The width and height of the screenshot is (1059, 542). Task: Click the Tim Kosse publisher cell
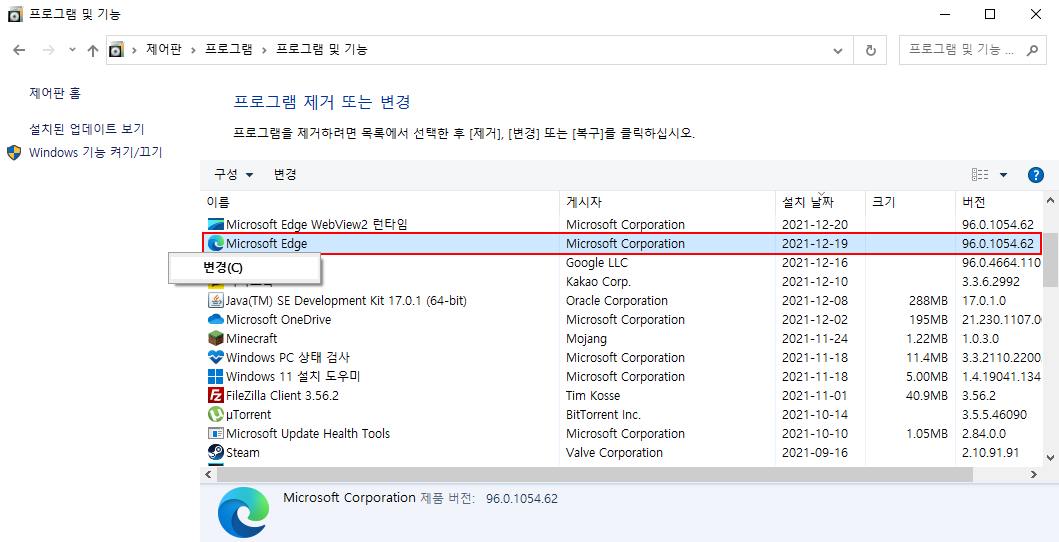(x=593, y=396)
